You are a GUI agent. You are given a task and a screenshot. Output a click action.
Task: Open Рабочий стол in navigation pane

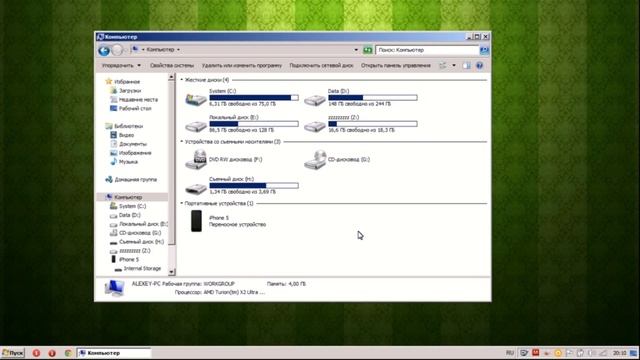pos(131,108)
